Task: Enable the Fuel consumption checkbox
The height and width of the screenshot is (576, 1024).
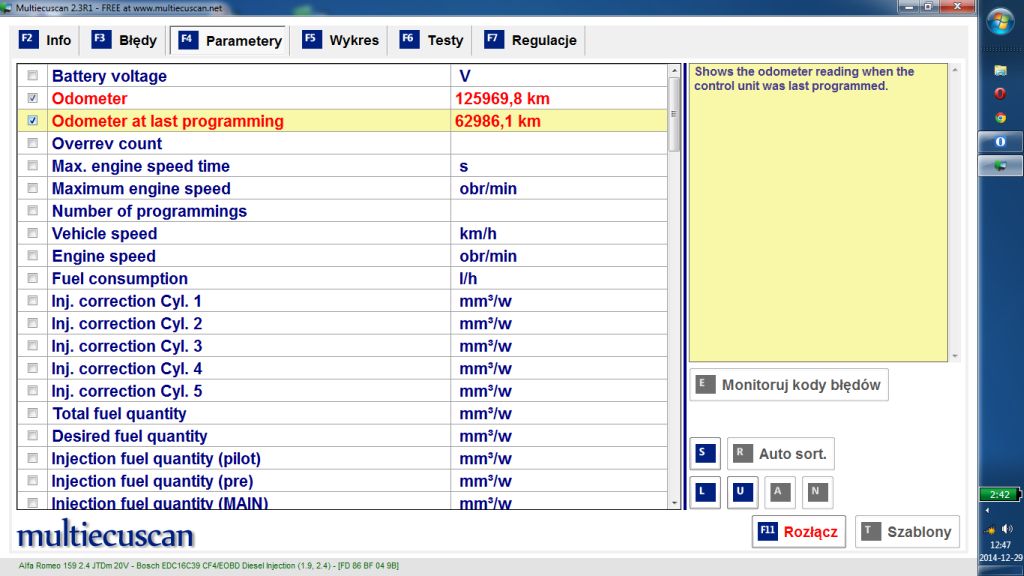Action: click(33, 278)
